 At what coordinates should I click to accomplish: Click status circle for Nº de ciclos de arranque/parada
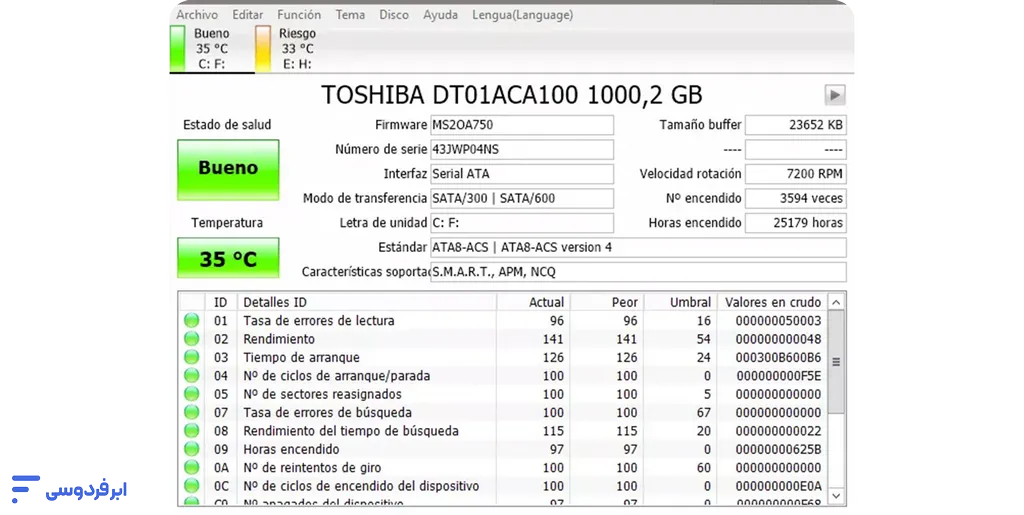191,375
